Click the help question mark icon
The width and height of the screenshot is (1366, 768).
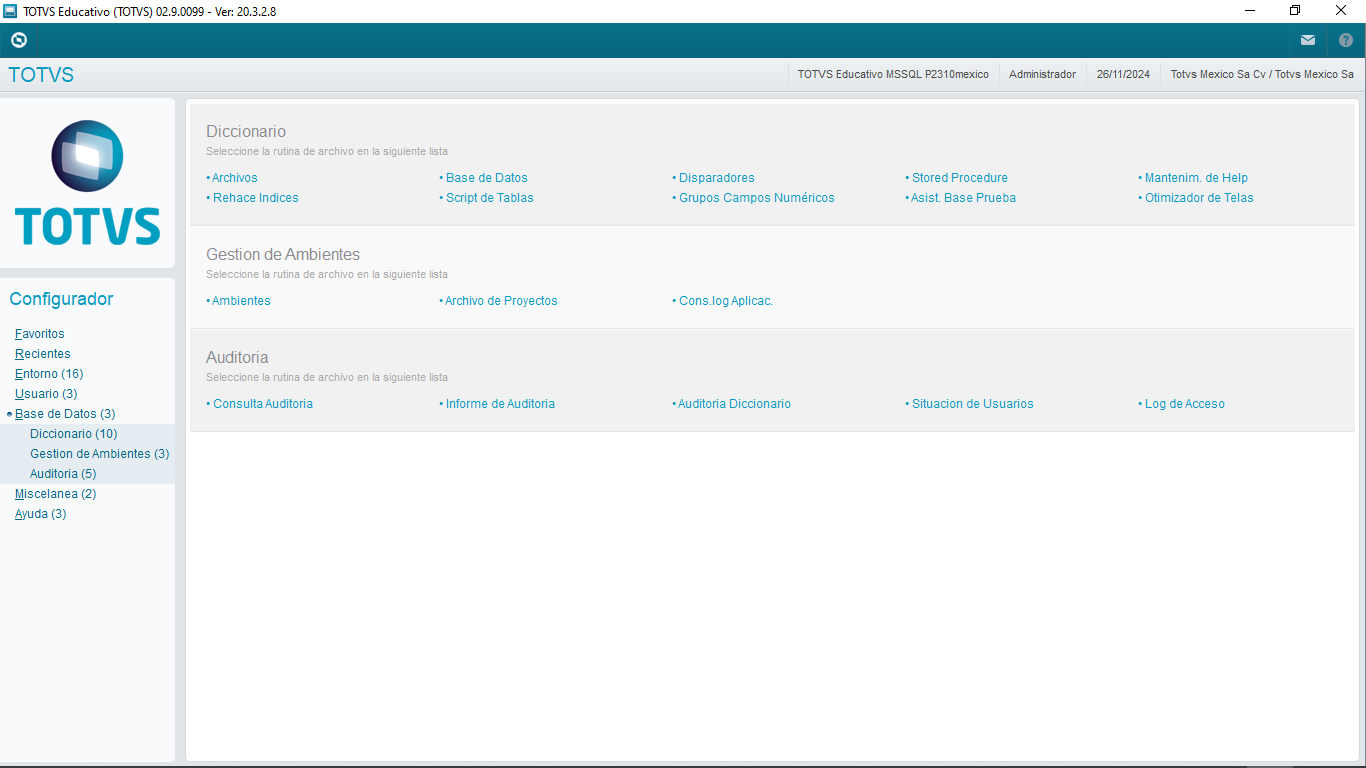pyautogui.click(x=1345, y=40)
